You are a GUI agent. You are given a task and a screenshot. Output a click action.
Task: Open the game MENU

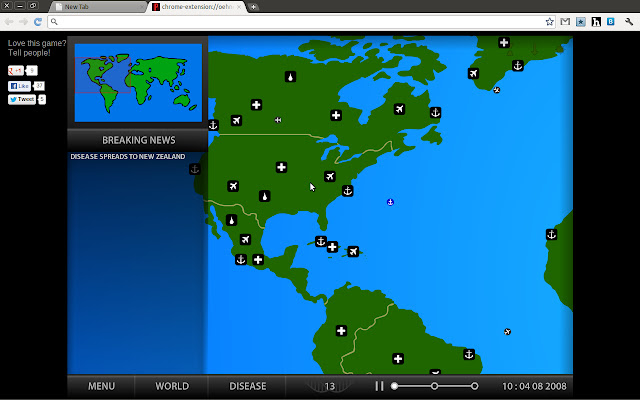click(x=101, y=386)
